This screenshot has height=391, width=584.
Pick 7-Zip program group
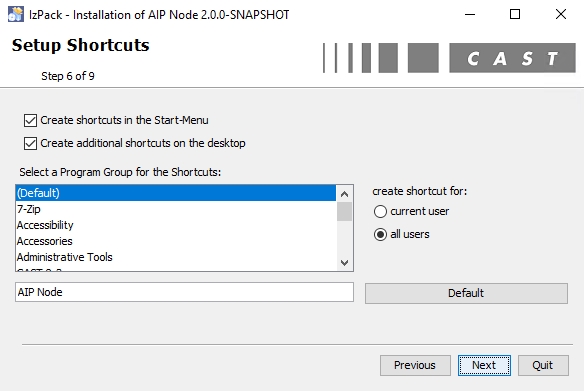click(x=176, y=209)
